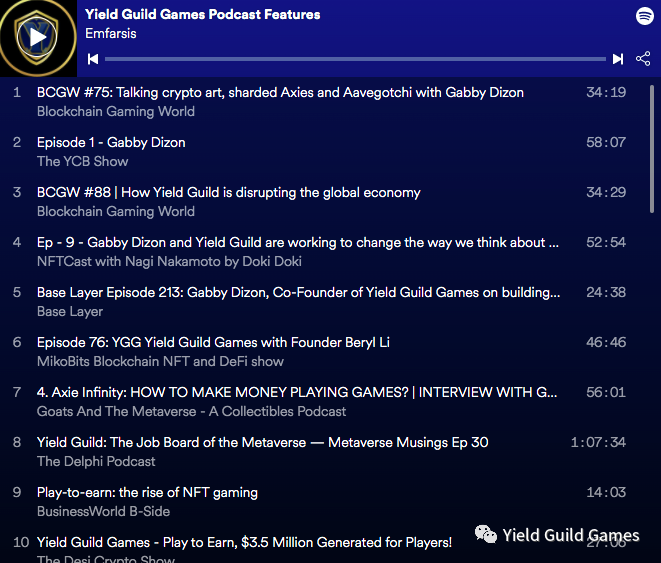Play Ep - 9 - Gabby Dizon episode
The image size is (661, 563).
pos(298,242)
